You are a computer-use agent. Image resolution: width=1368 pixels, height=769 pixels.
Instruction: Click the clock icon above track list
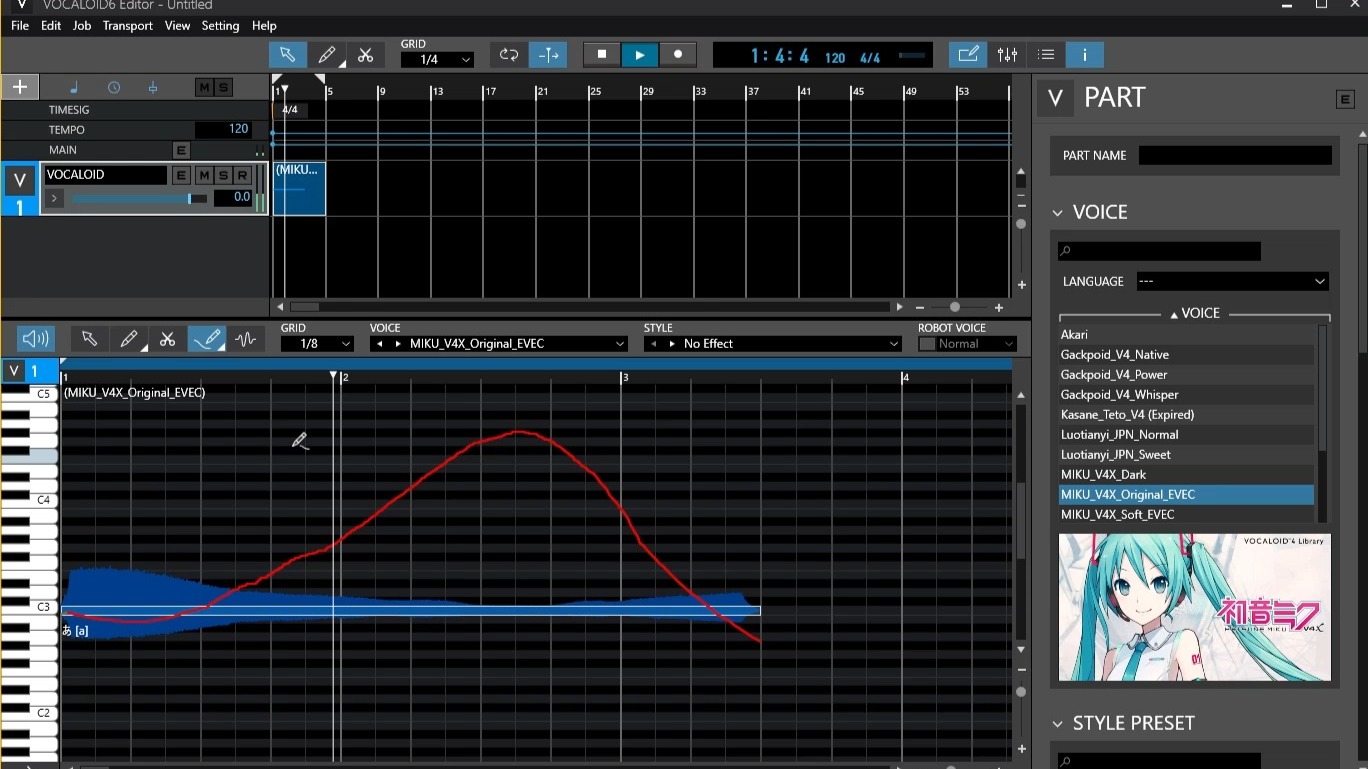(114, 88)
